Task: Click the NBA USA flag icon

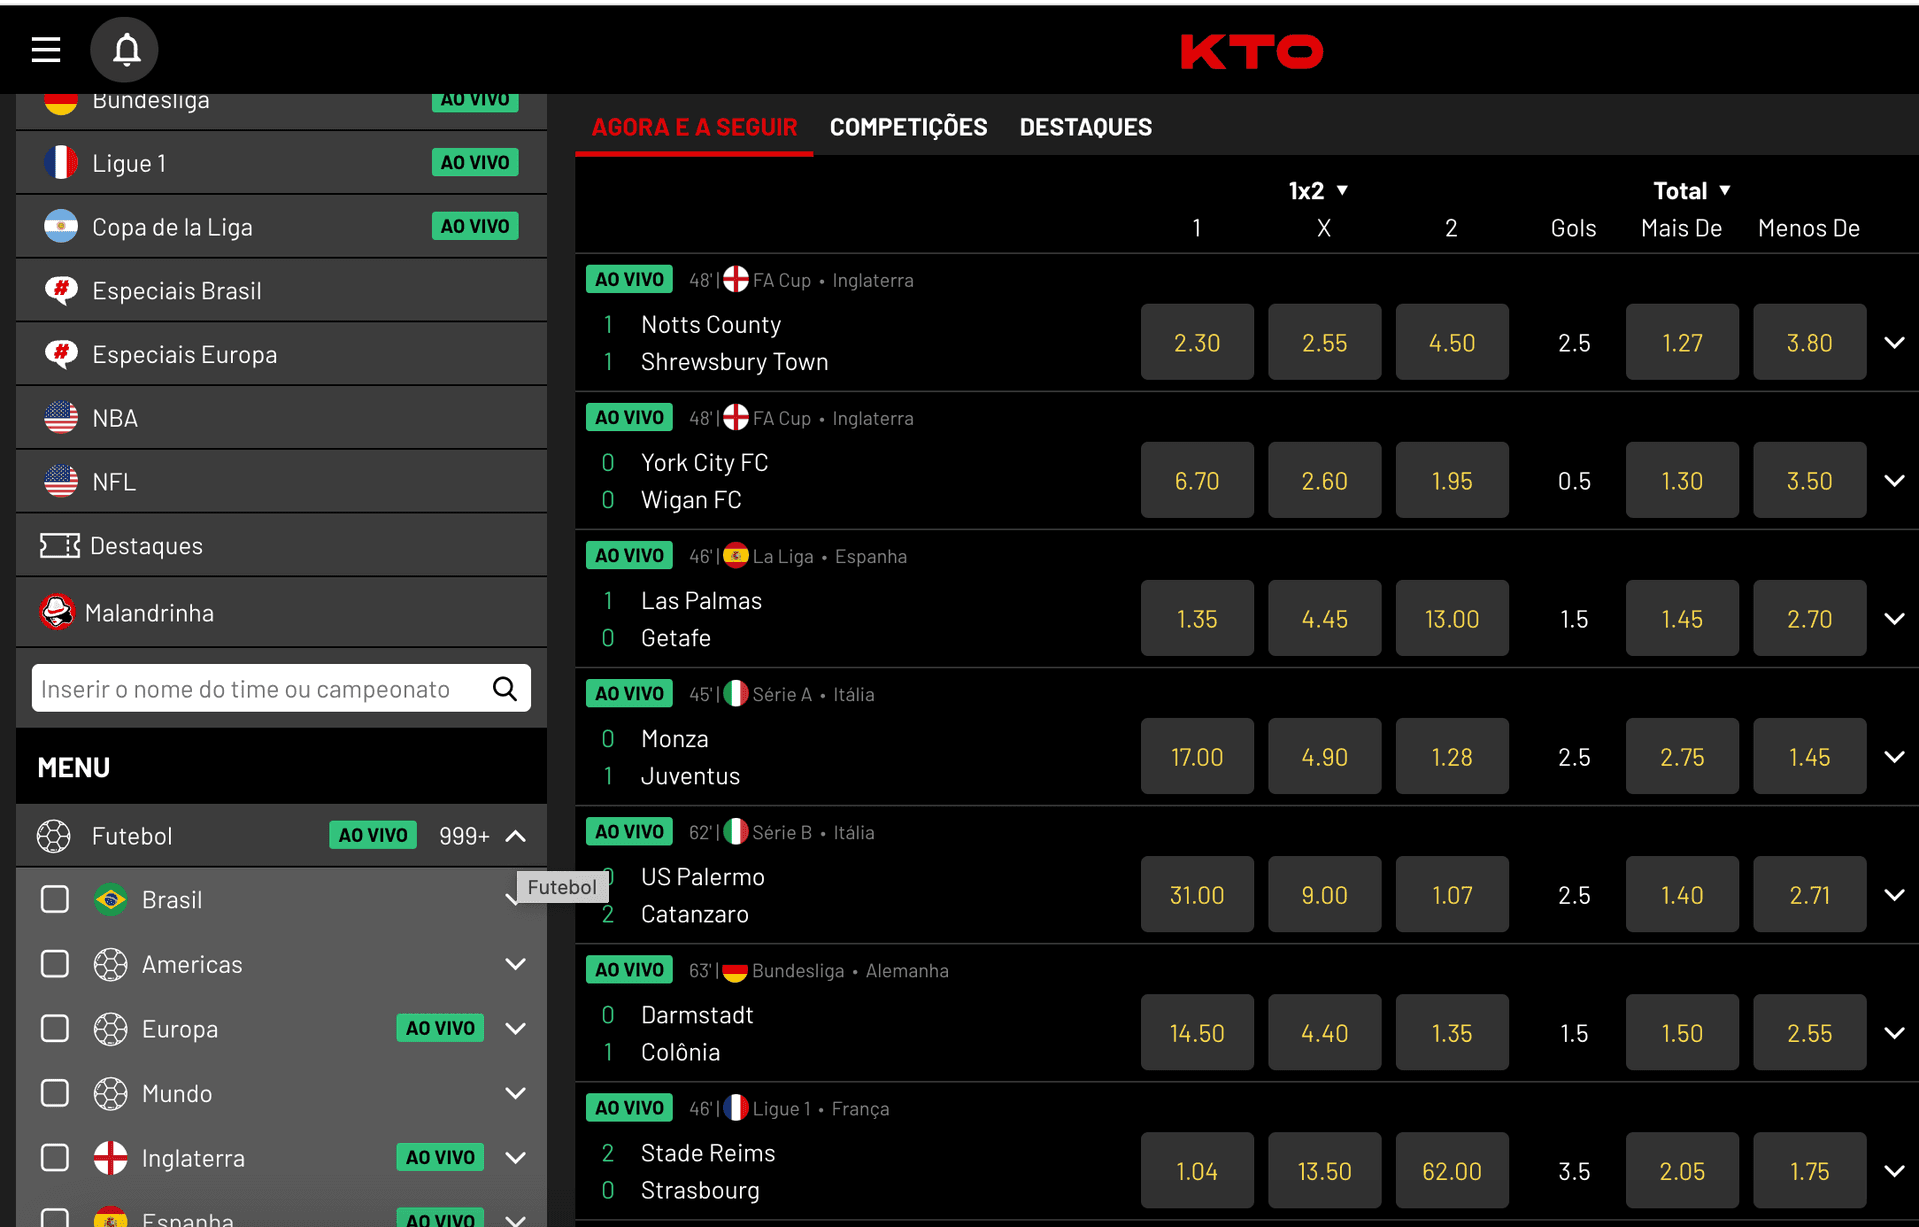Action: coord(61,417)
